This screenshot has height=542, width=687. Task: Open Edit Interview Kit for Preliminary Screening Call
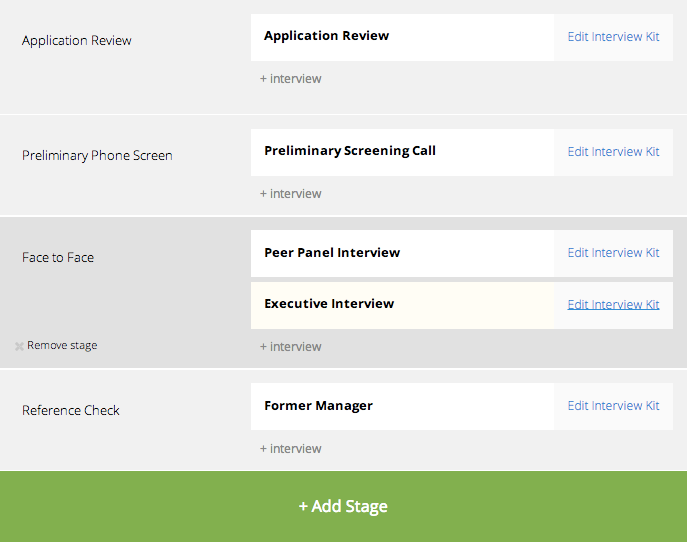pyautogui.click(x=613, y=152)
